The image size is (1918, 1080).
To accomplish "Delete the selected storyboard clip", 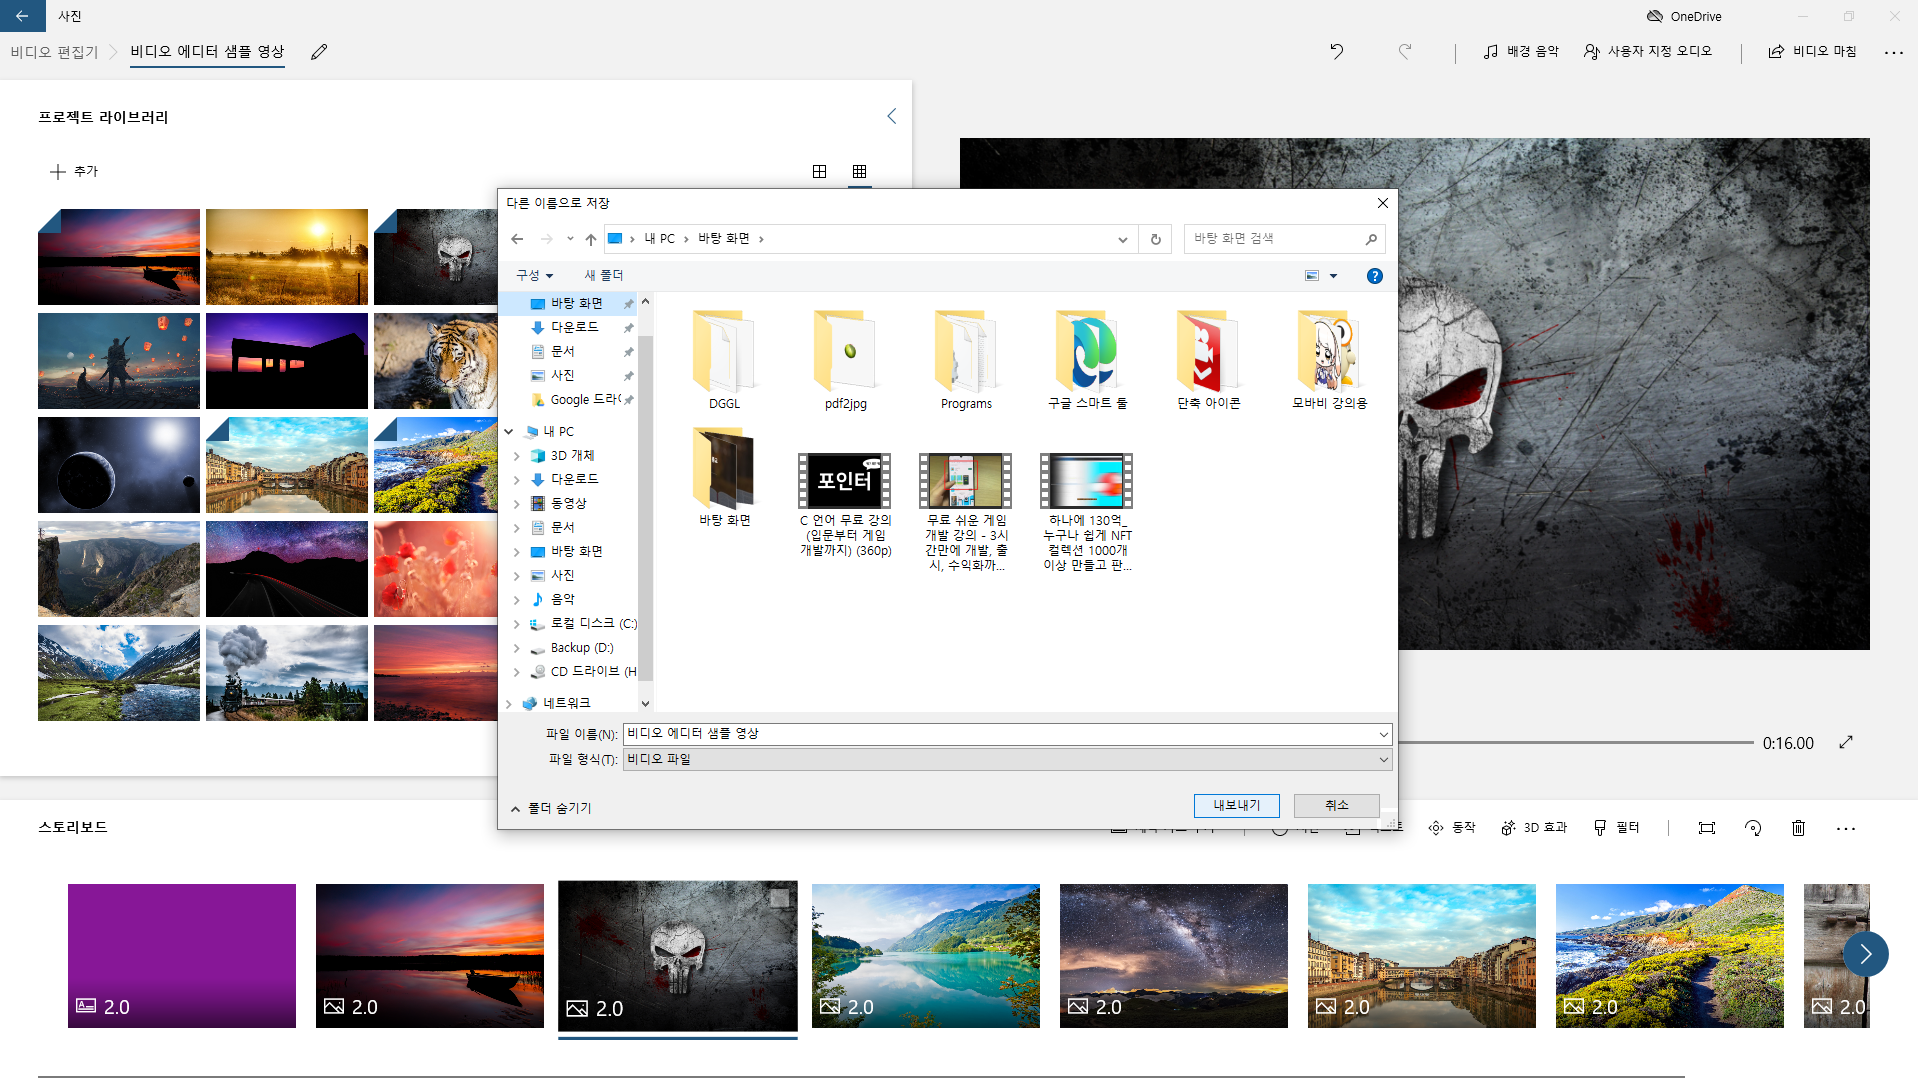I will [1798, 828].
